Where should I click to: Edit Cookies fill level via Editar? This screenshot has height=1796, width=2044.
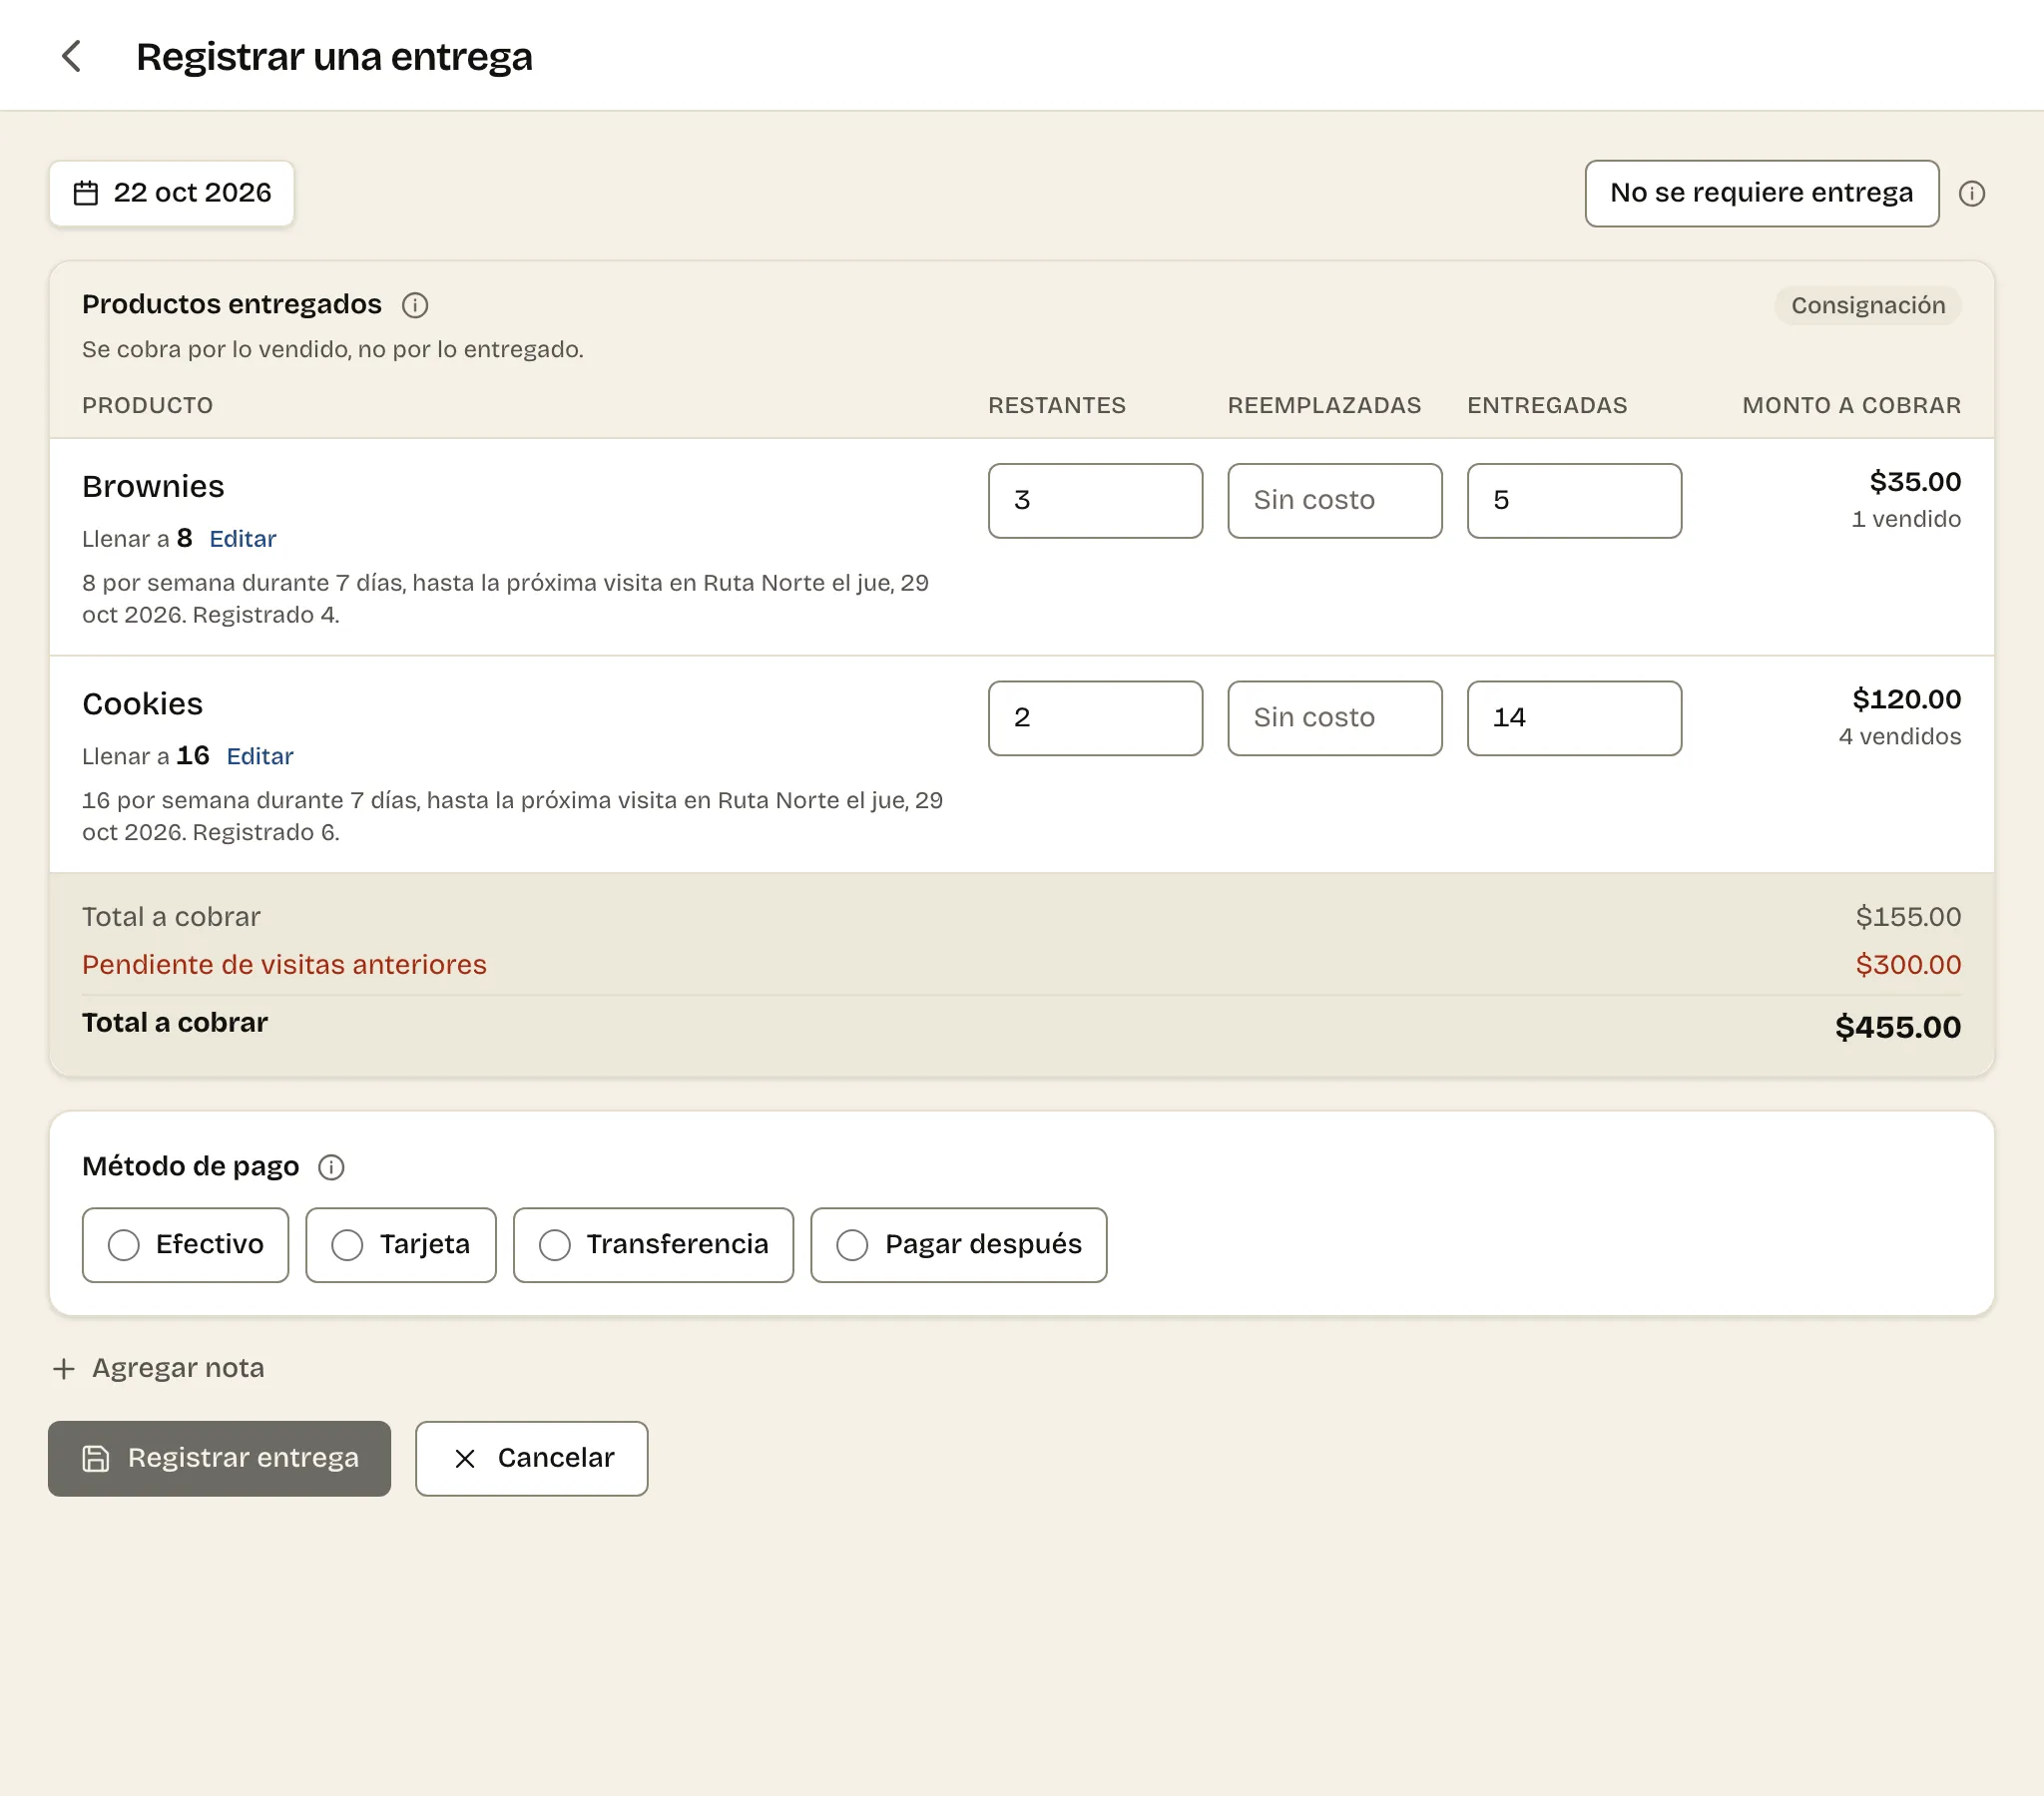pos(260,756)
